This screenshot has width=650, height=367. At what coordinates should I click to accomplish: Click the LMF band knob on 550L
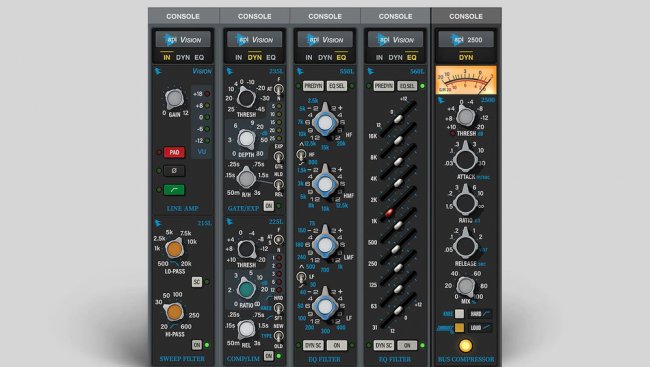[x=325, y=244]
